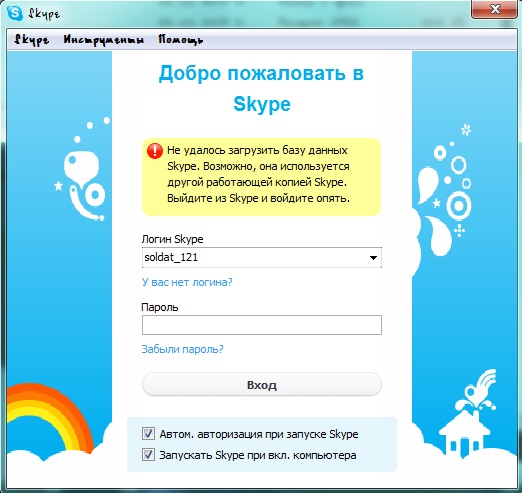Expand the Логин Skype dropdown arrow
522x493 pixels.
(373, 258)
